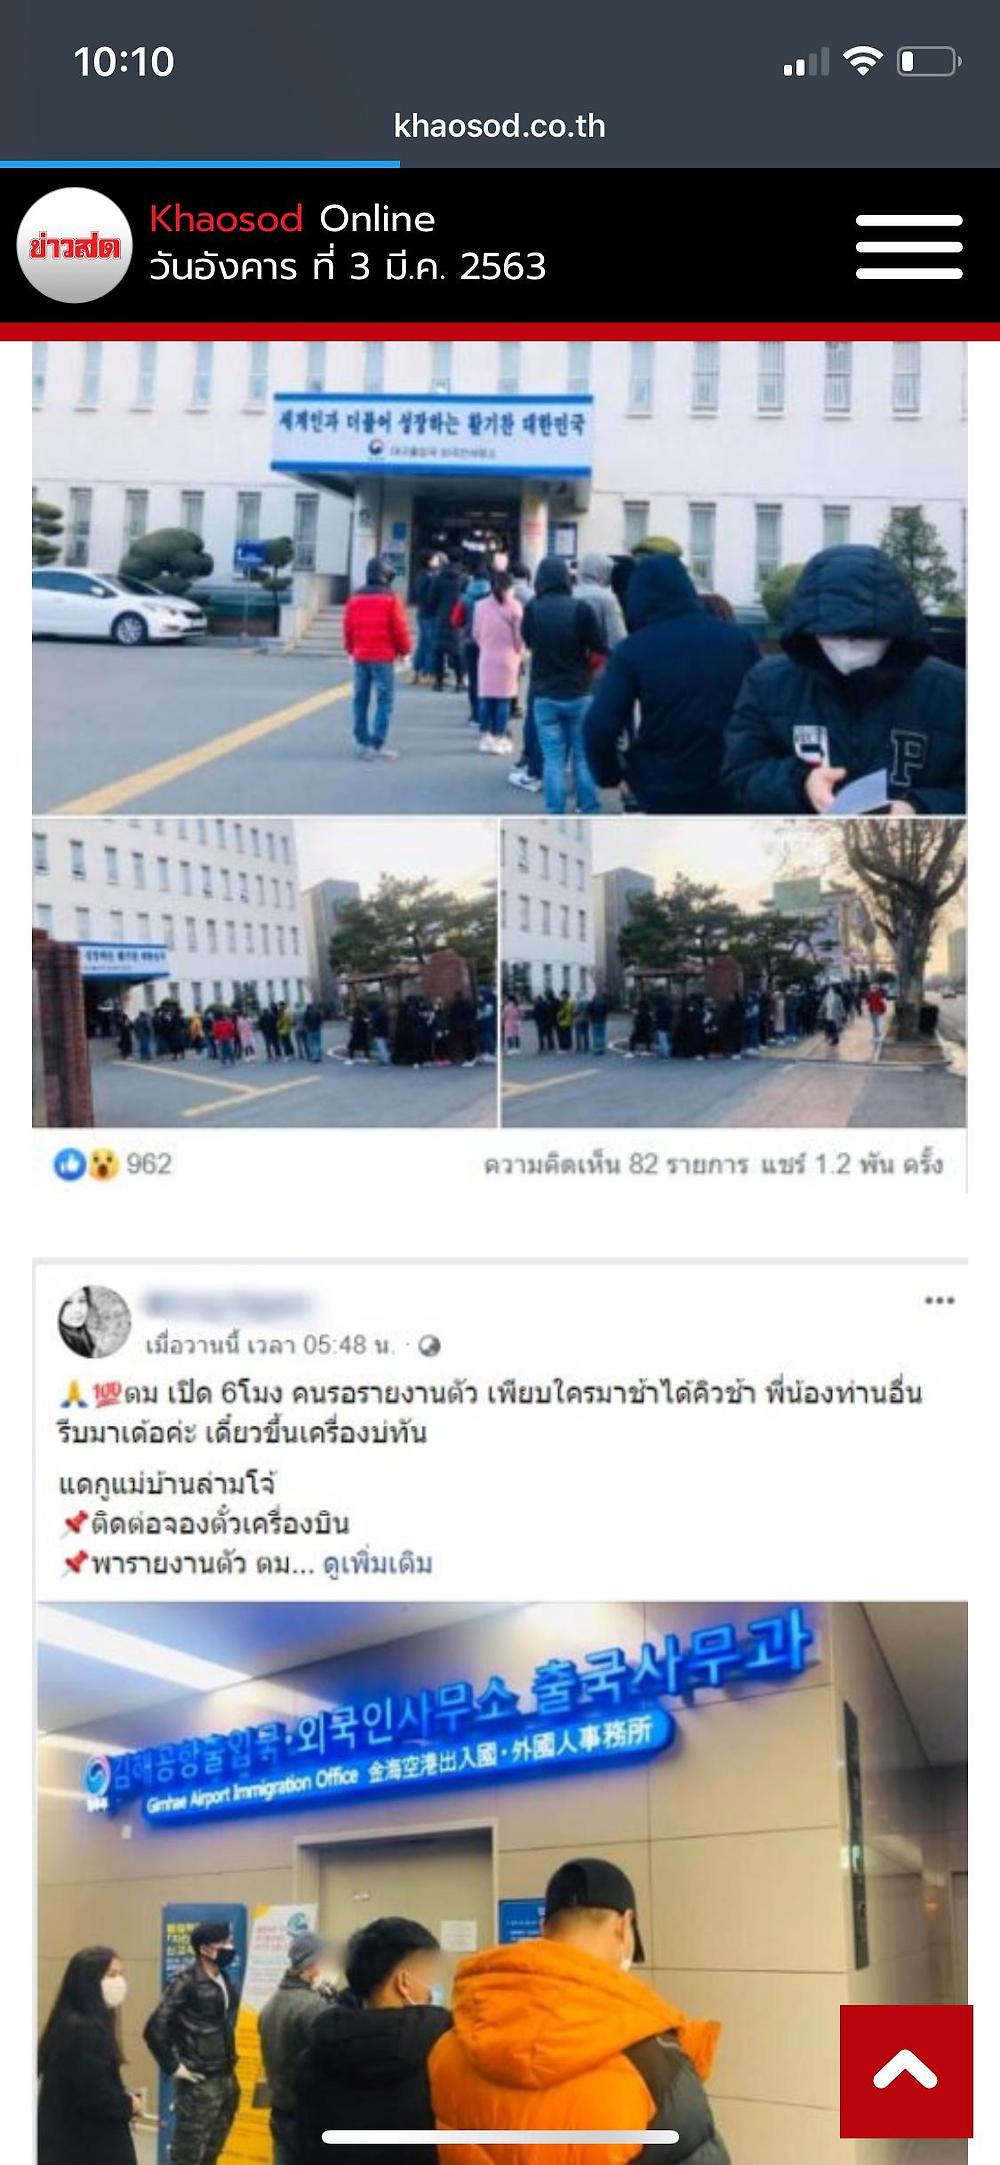Tap the Khaosod round logo
This screenshot has height=2165, width=1000.
pos(75,245)
